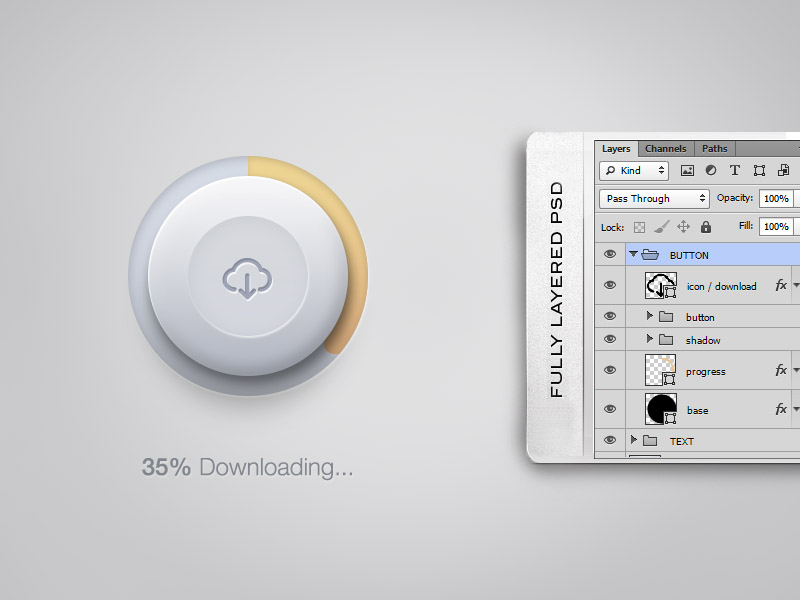
Task: Expand the shadow group triangle
Action: [x=649, y=339]
